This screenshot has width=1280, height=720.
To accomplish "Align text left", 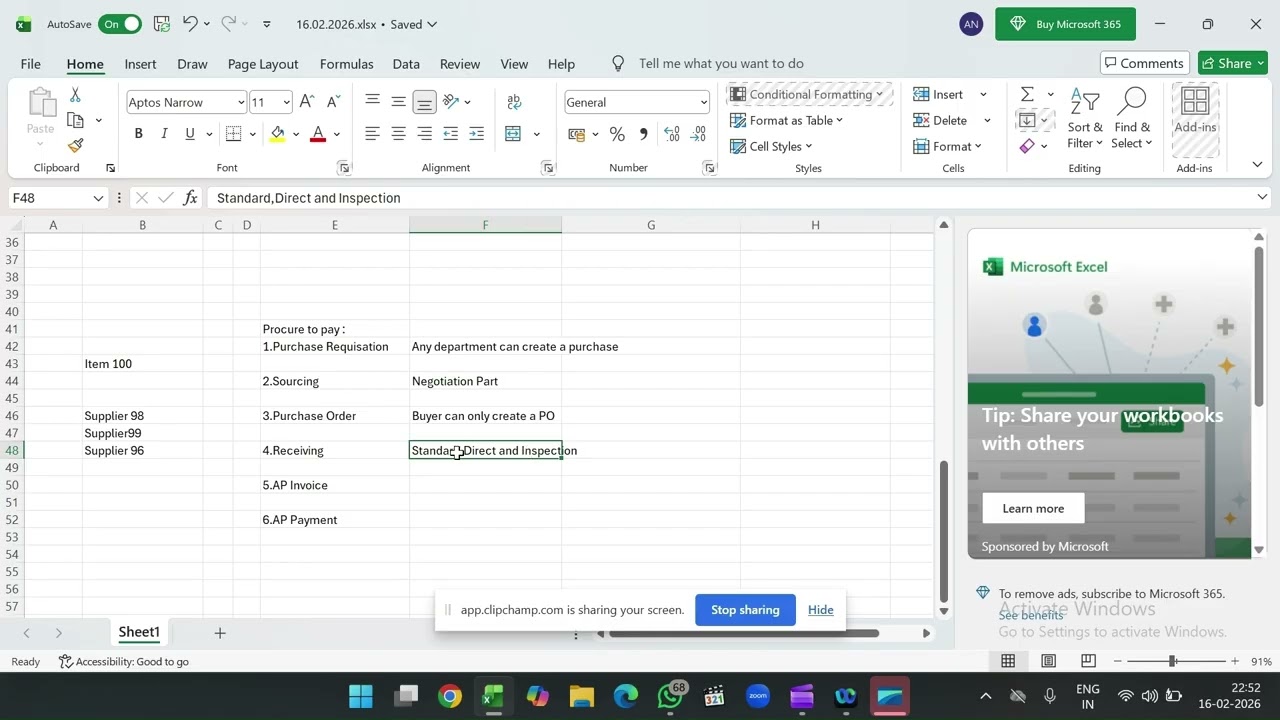I will point(372,133).
